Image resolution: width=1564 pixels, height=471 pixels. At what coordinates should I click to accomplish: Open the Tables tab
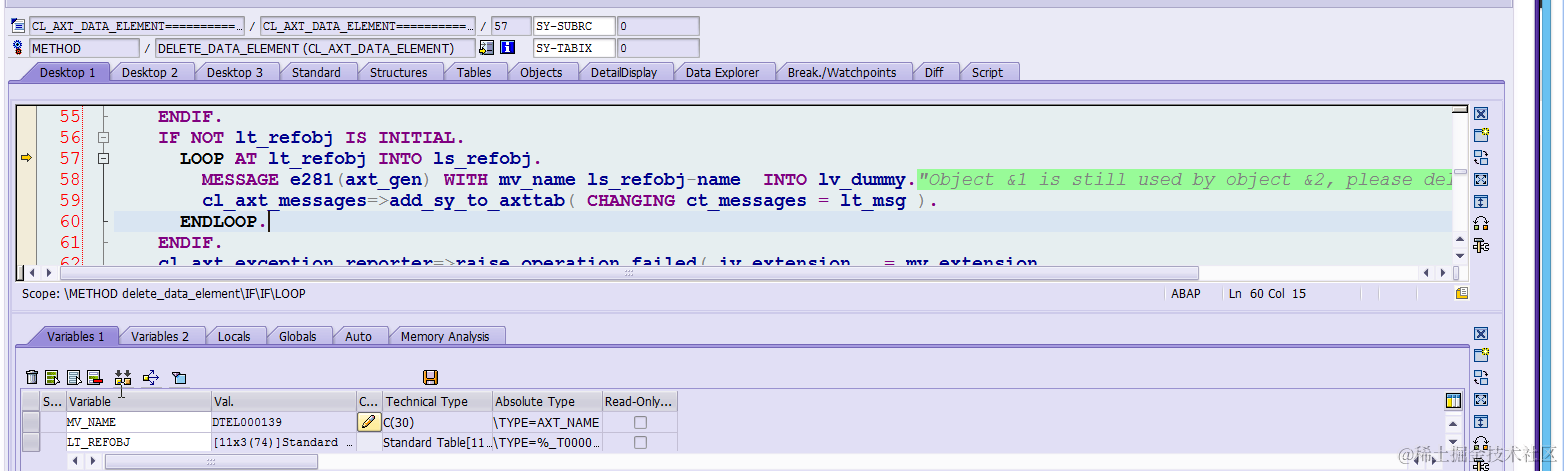pyautogui.click(x=474, y=72)
